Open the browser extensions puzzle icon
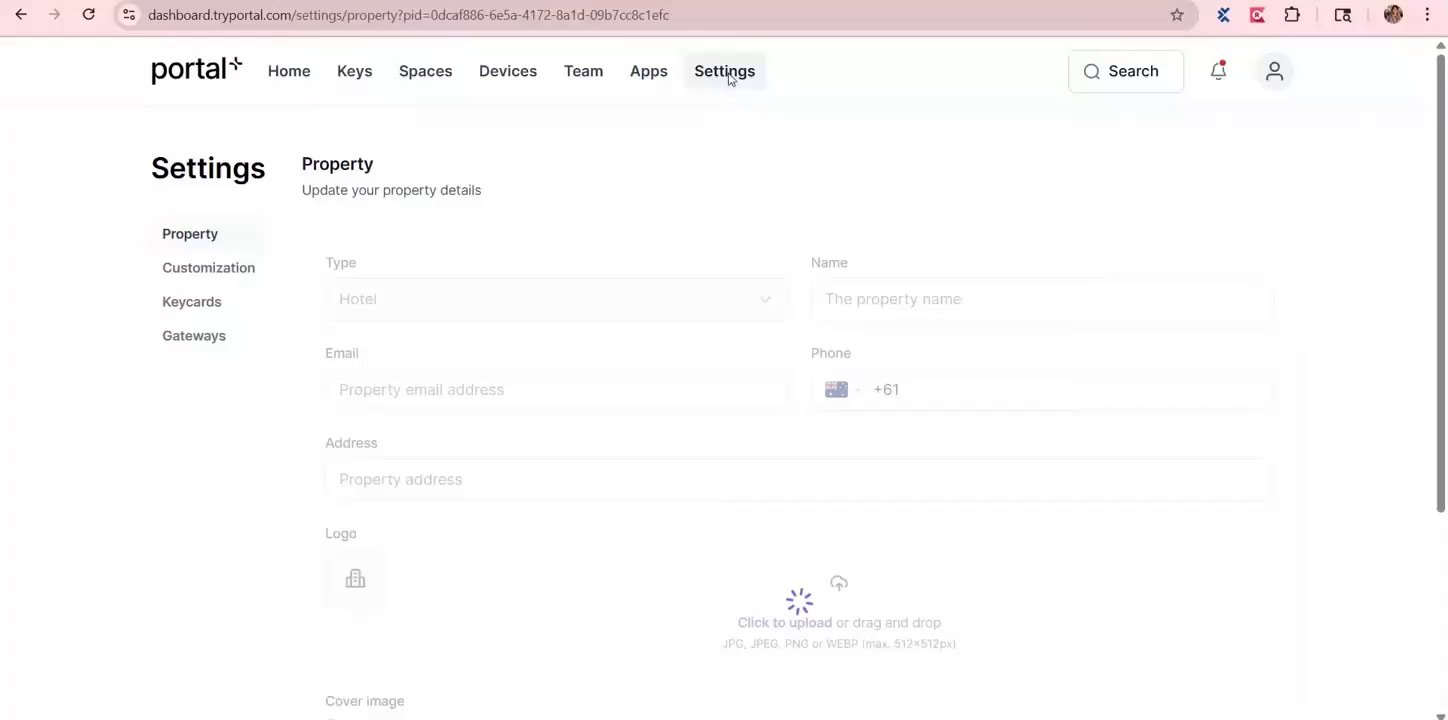Viewport: 1448px width, 720px height. [x=1292, y=15]
